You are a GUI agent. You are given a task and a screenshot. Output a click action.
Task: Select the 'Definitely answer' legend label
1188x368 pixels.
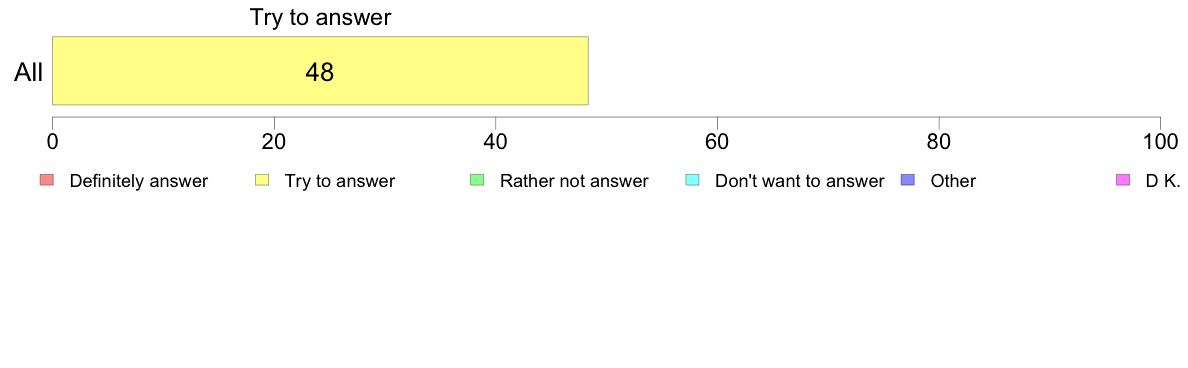(139, 181)
